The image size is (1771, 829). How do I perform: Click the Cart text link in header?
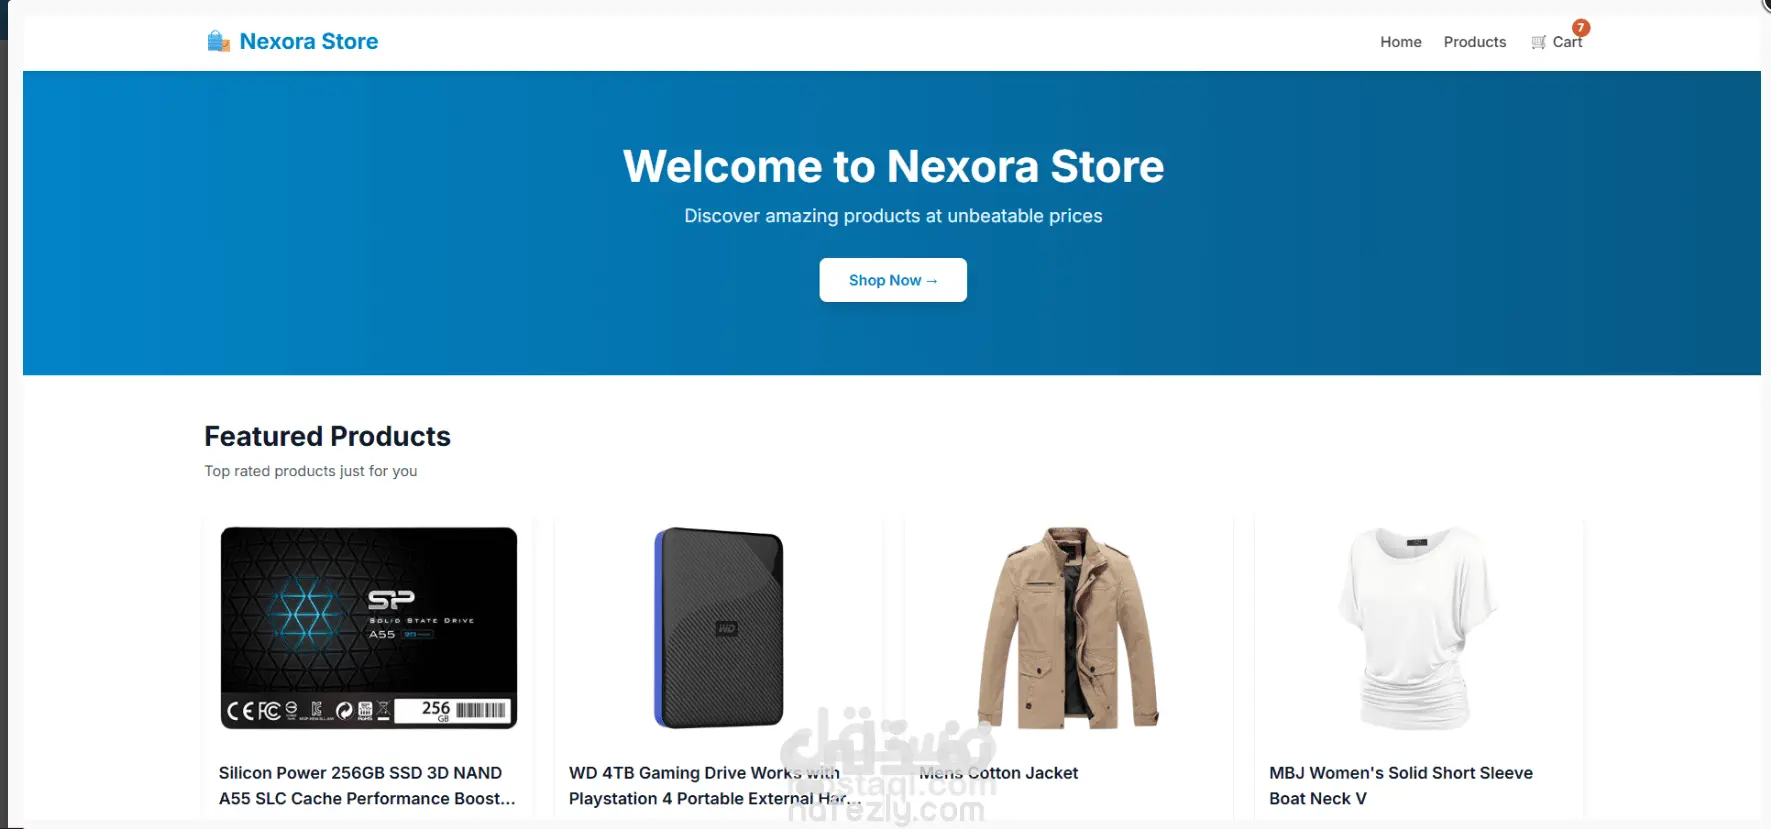(1567, 42)
